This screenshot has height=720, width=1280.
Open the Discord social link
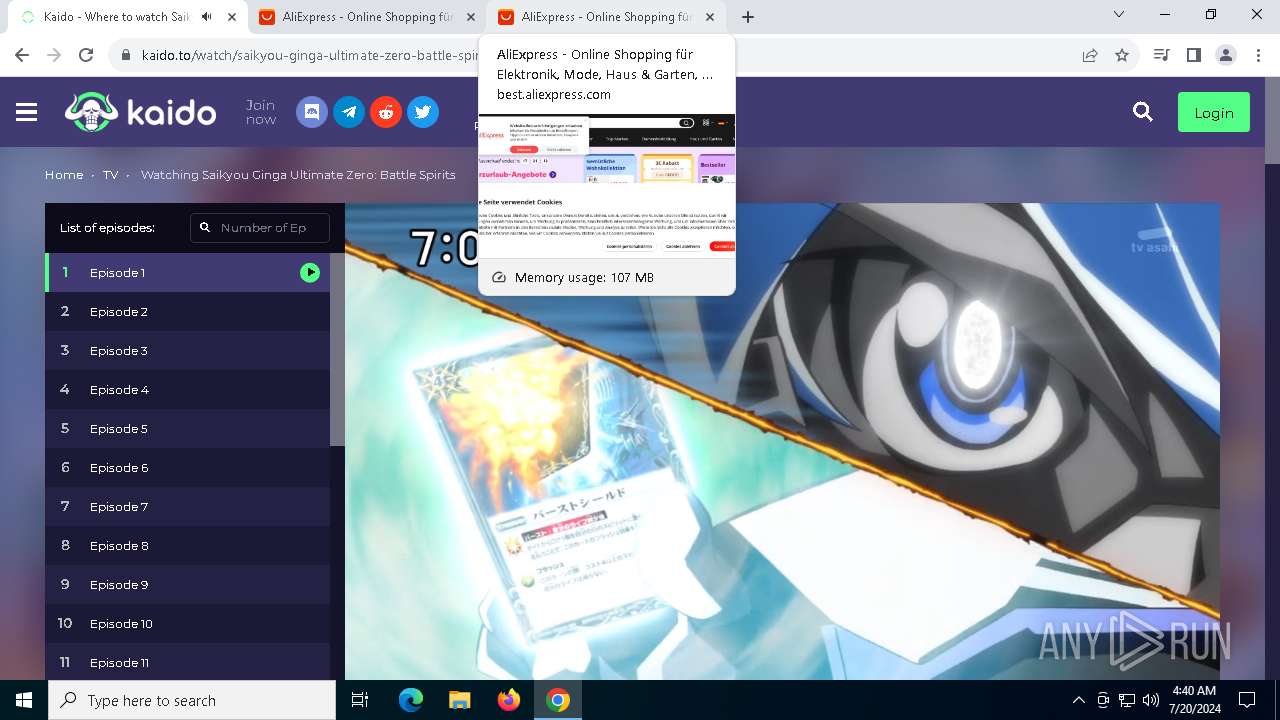[x=312, y=112]
